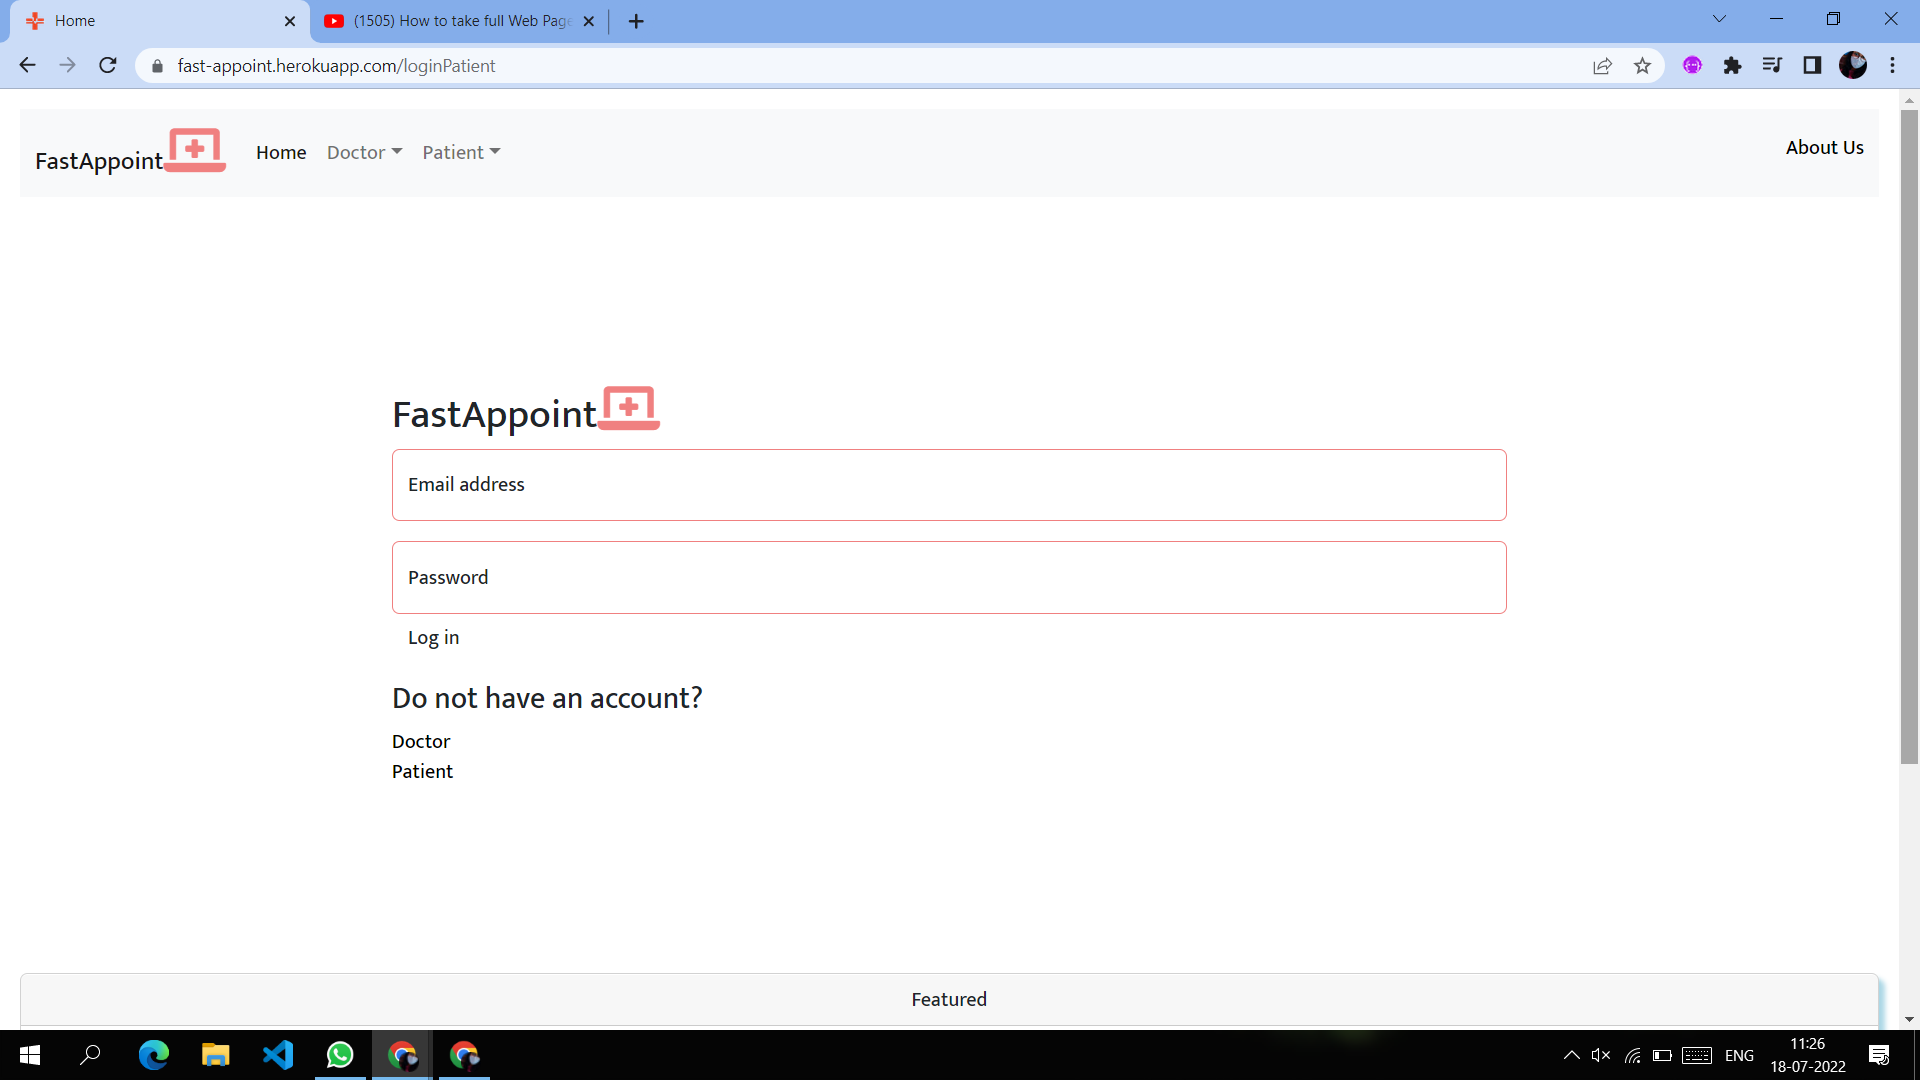Viewport: 1920px width, 1080px height.
Task: Open the Chrome side panel icon
Action: 1812,66
